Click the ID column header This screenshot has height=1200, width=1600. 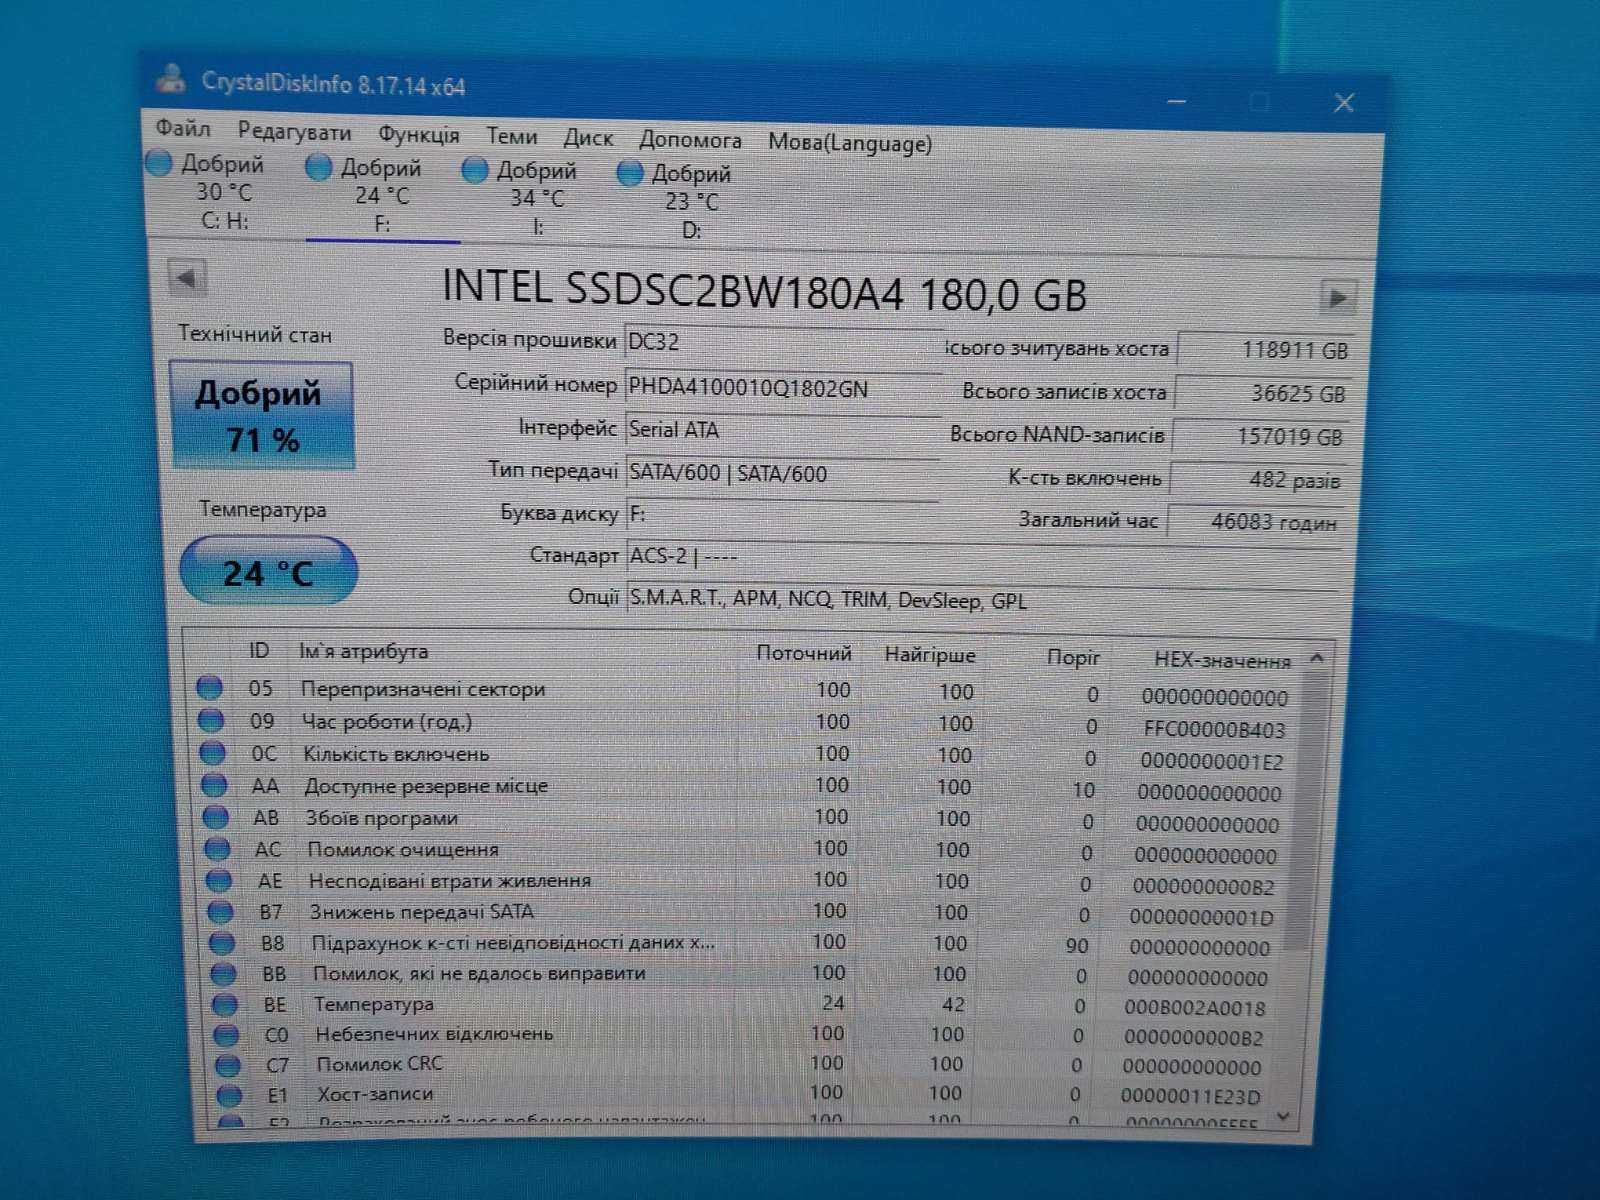click(x=259, y=650)
